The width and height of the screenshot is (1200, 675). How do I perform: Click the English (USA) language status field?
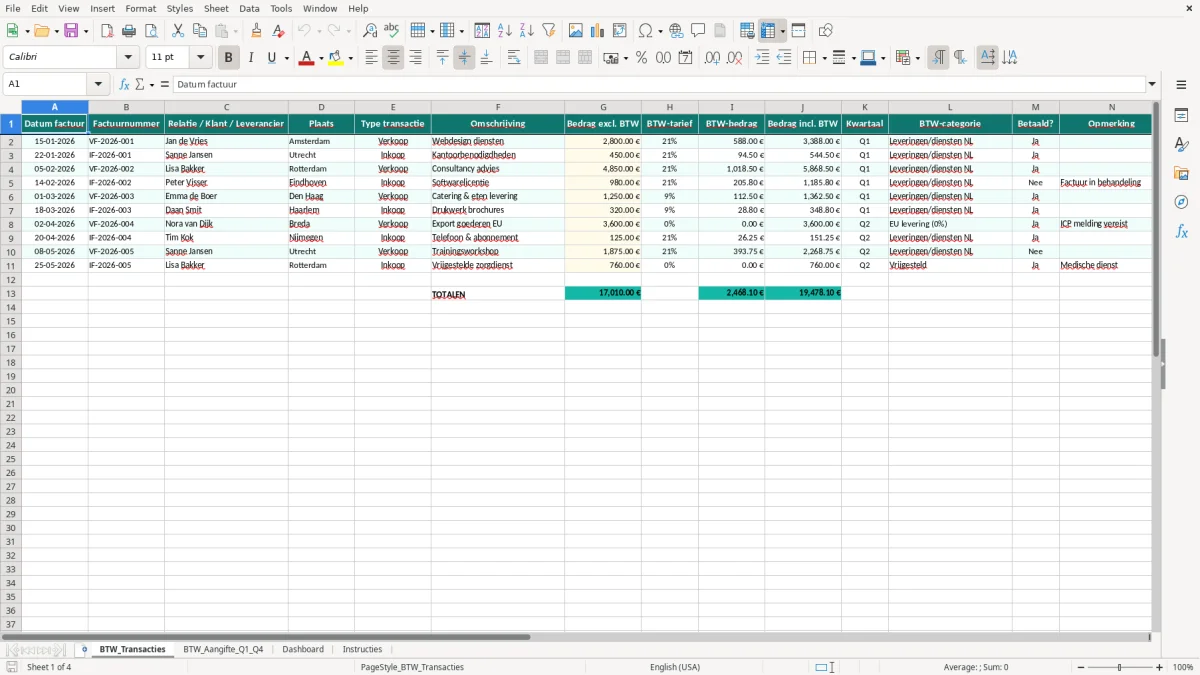tap(675, 667)
